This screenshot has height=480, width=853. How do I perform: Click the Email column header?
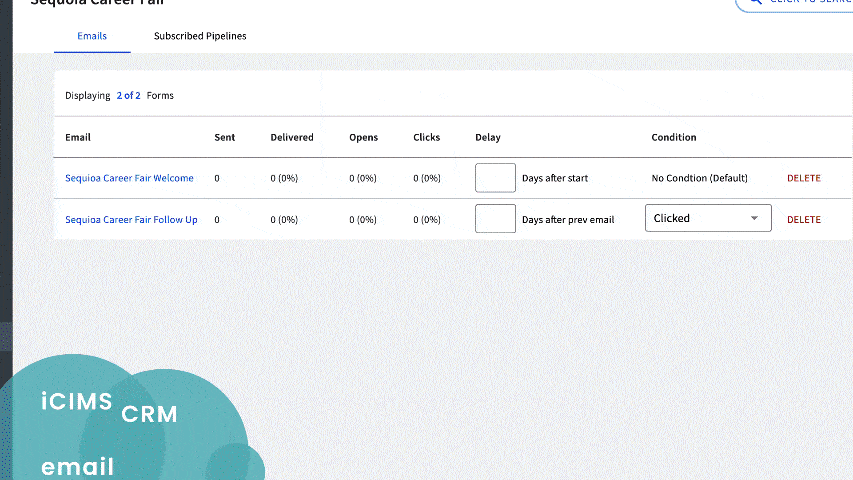(78, 137)
